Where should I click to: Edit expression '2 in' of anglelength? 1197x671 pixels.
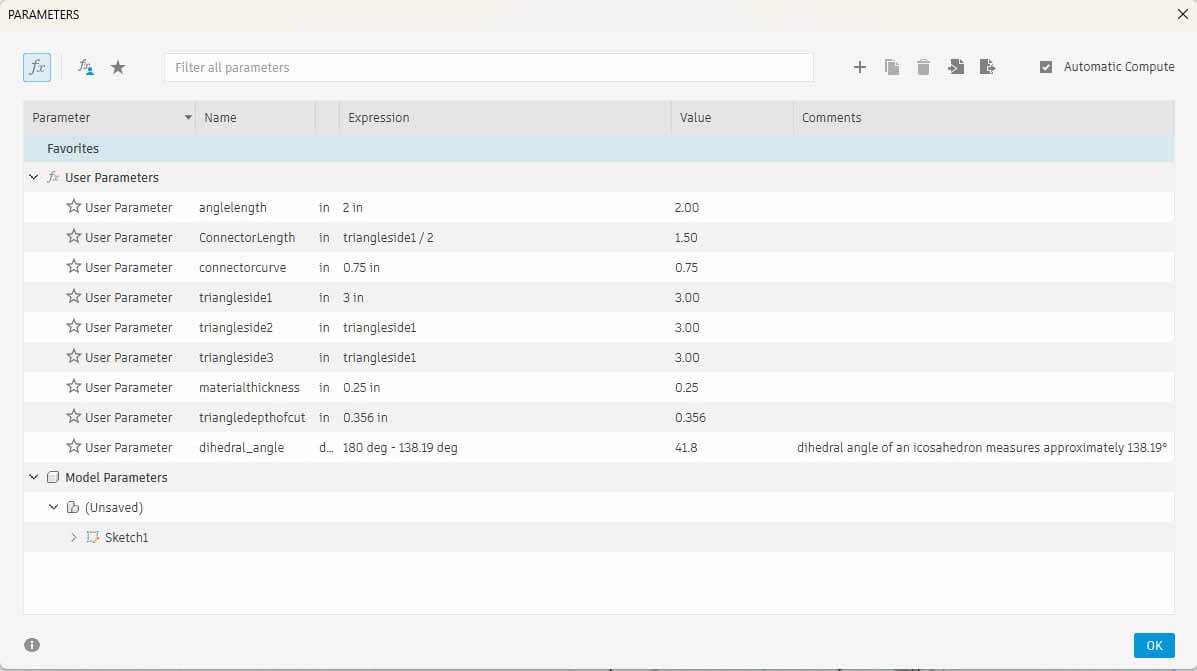click(x=353, y=208)
